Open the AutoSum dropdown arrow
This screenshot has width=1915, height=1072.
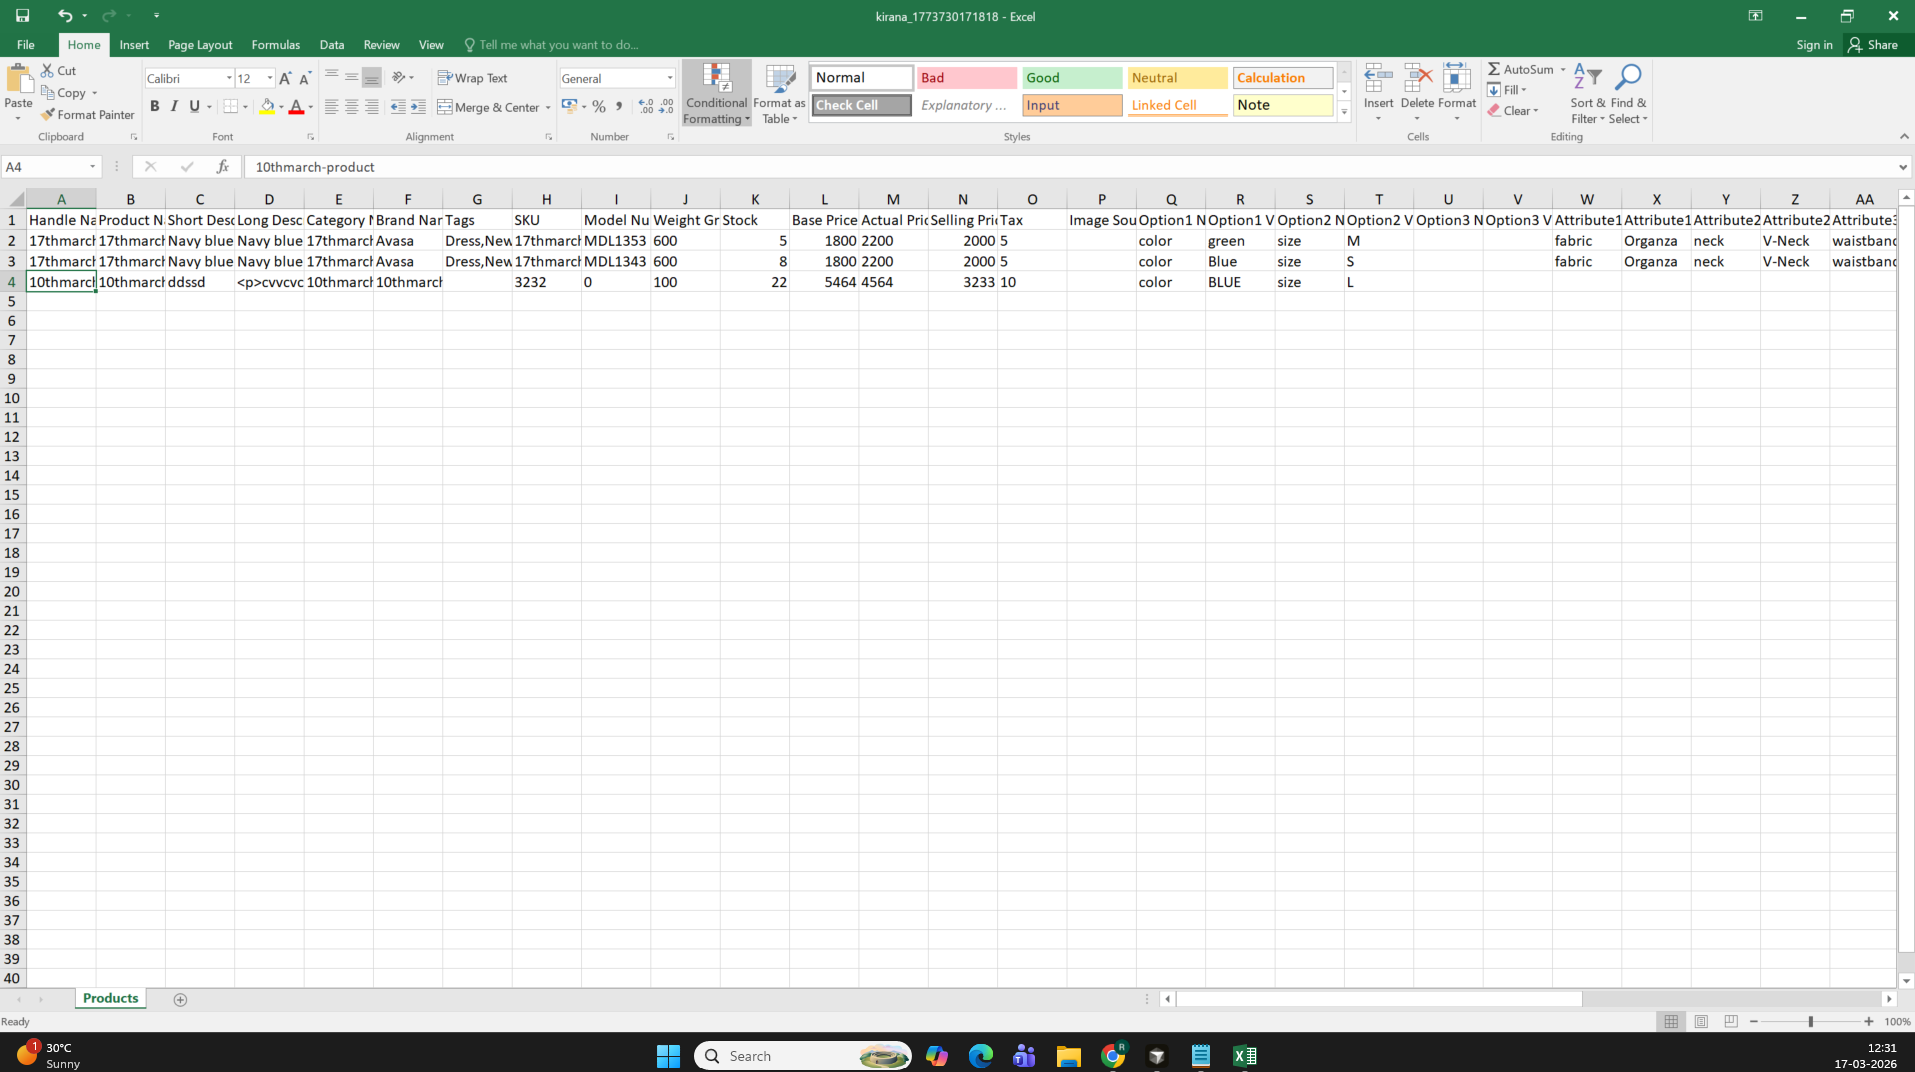point(1563,69)
